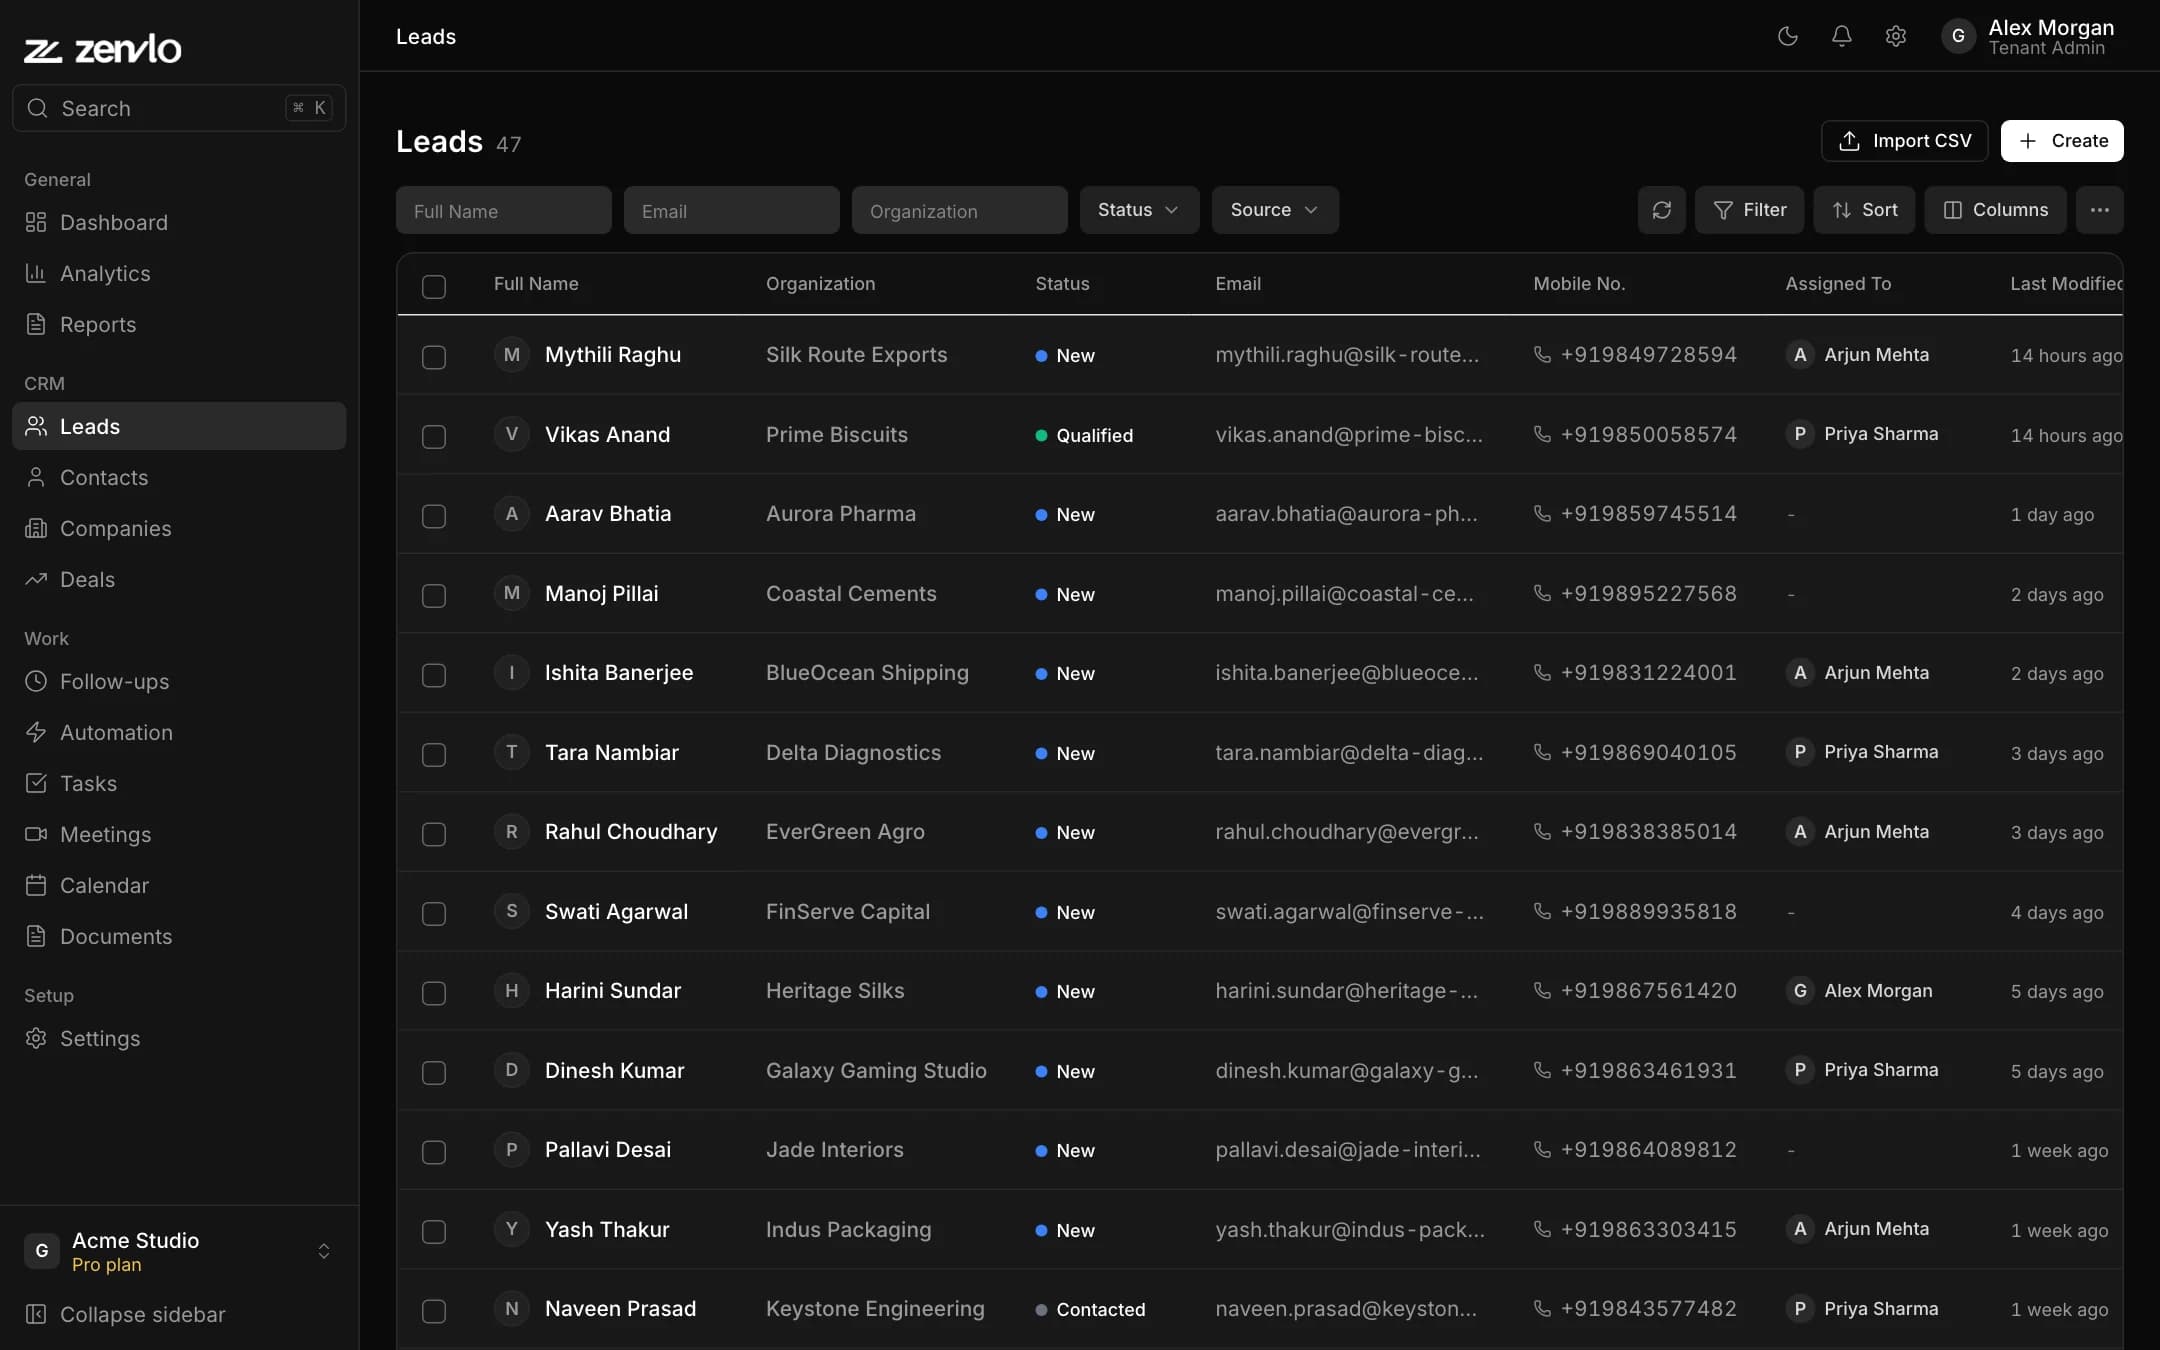This screenshot has width=2160, height=1350.
Task: Open the Columns chooser
Action: 1995,210
